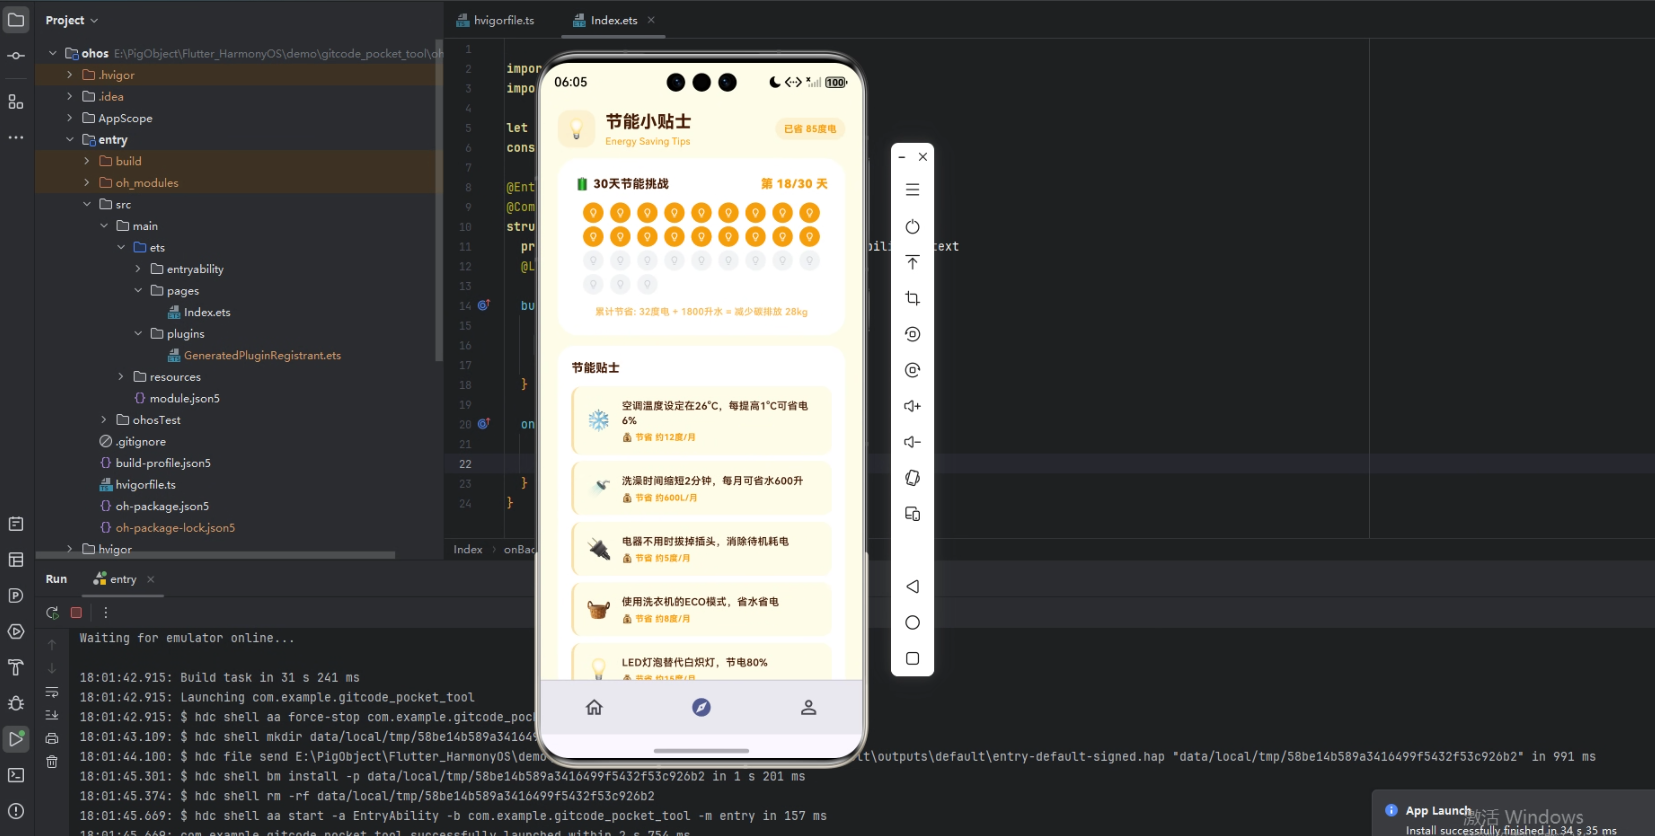Open the Problems warning icon in sidebar
Screen dimensions: 1655x836
tap(16, 811)
